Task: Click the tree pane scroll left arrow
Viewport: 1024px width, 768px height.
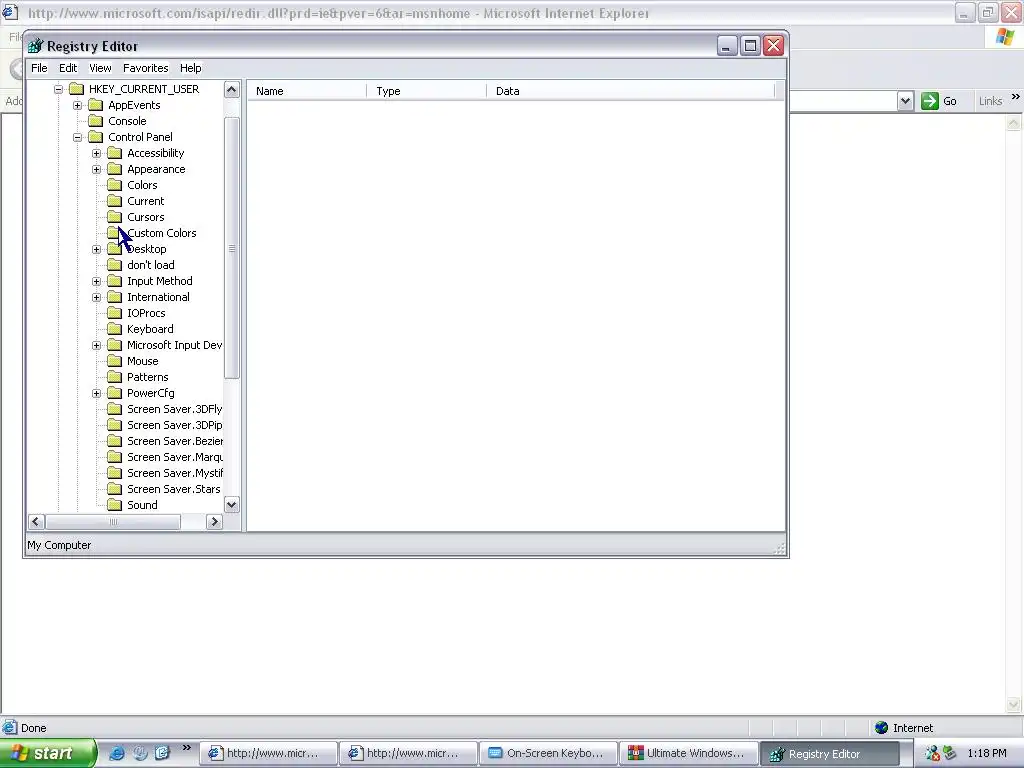Action: point(36,522)
